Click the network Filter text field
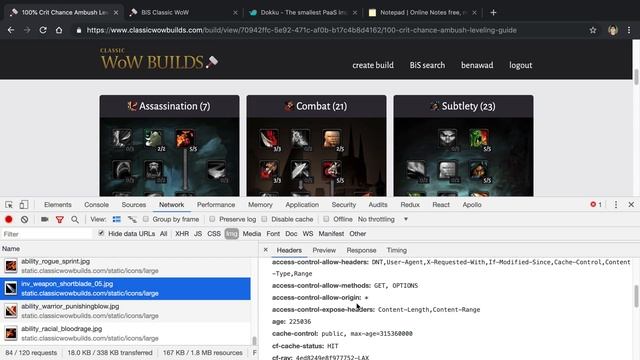The height and width of the screenshot is (360, 640). 47,234
